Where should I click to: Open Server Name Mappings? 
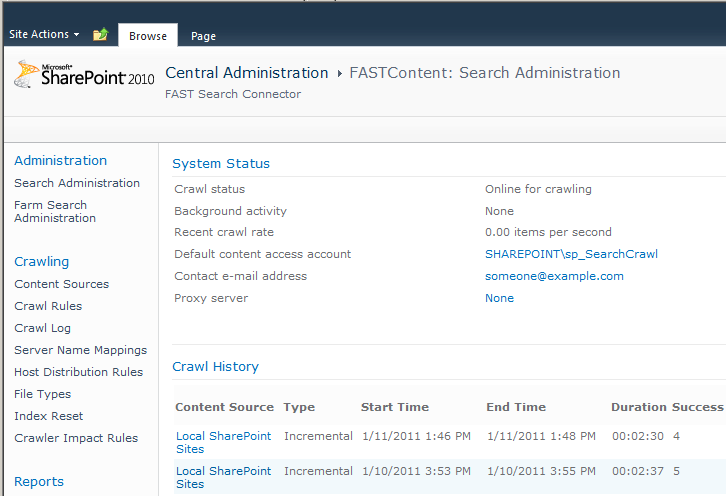[80, 350]
